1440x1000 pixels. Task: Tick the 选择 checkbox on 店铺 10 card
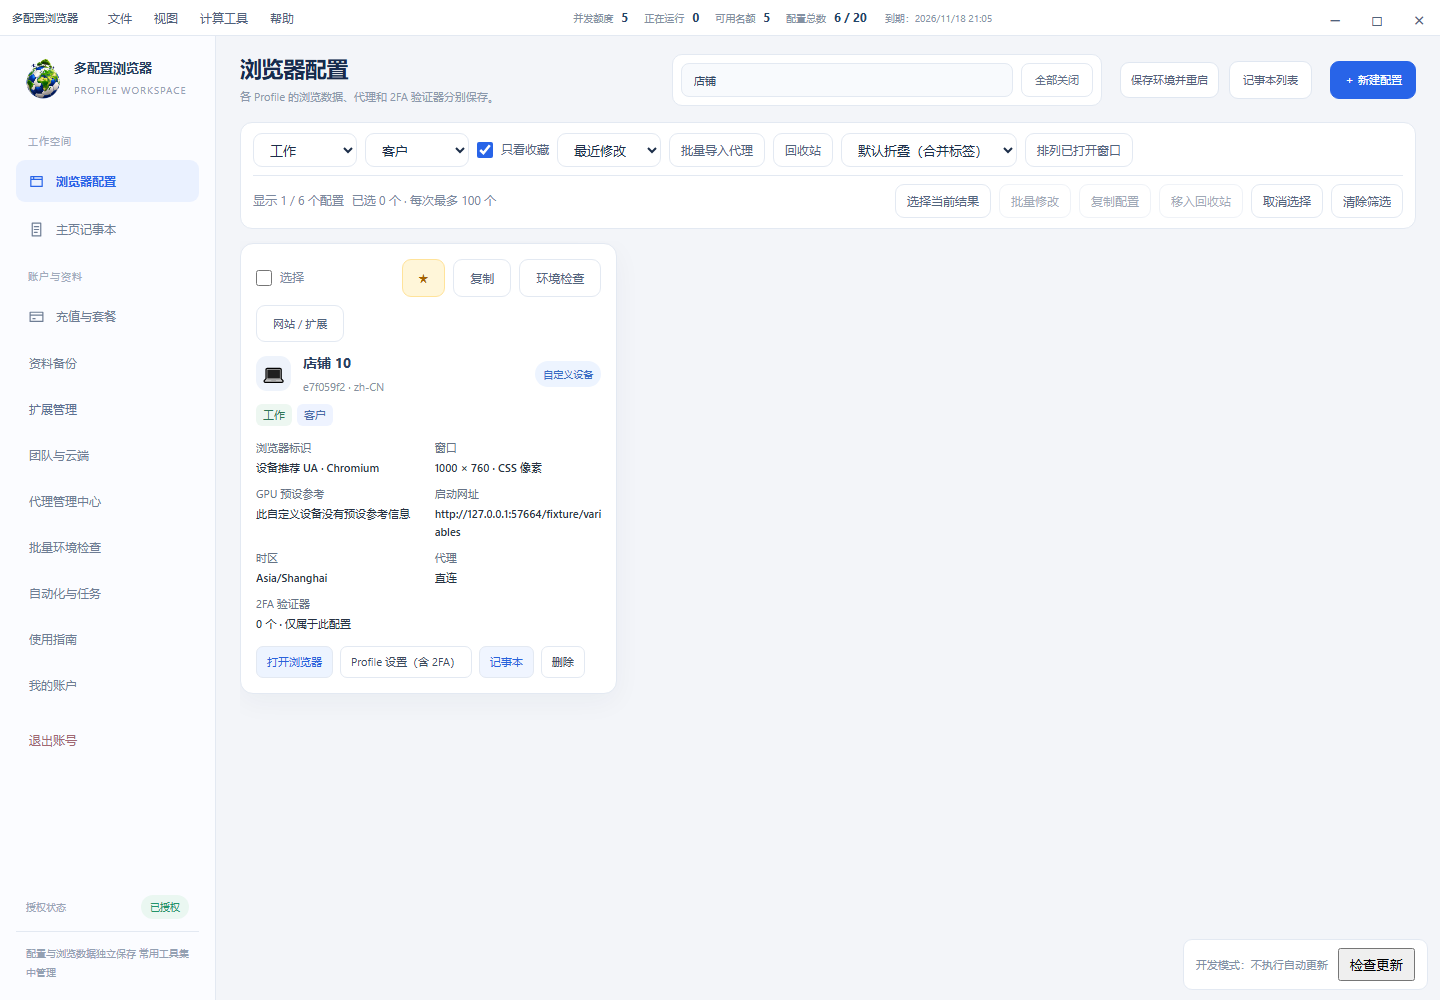264,278
